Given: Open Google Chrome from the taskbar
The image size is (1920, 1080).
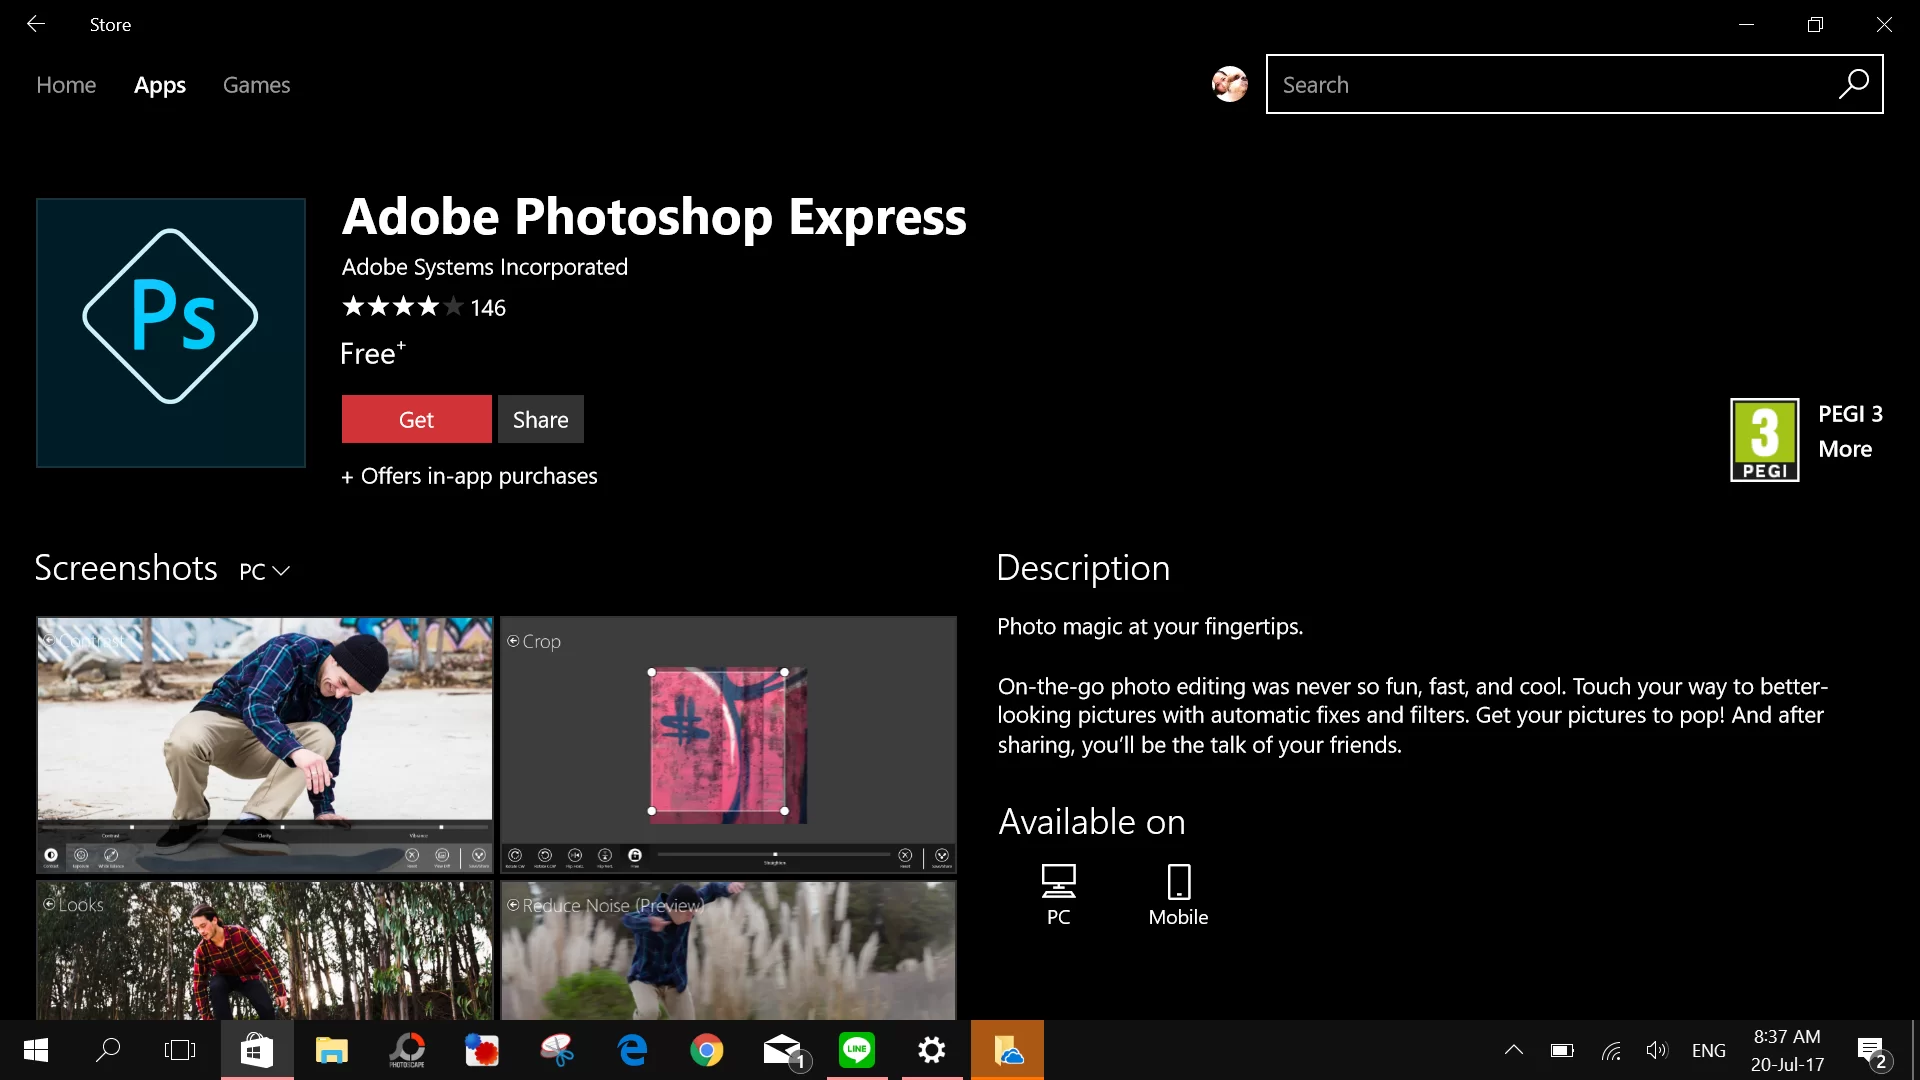Looking at the screenshot, I should pos(707,1050).
